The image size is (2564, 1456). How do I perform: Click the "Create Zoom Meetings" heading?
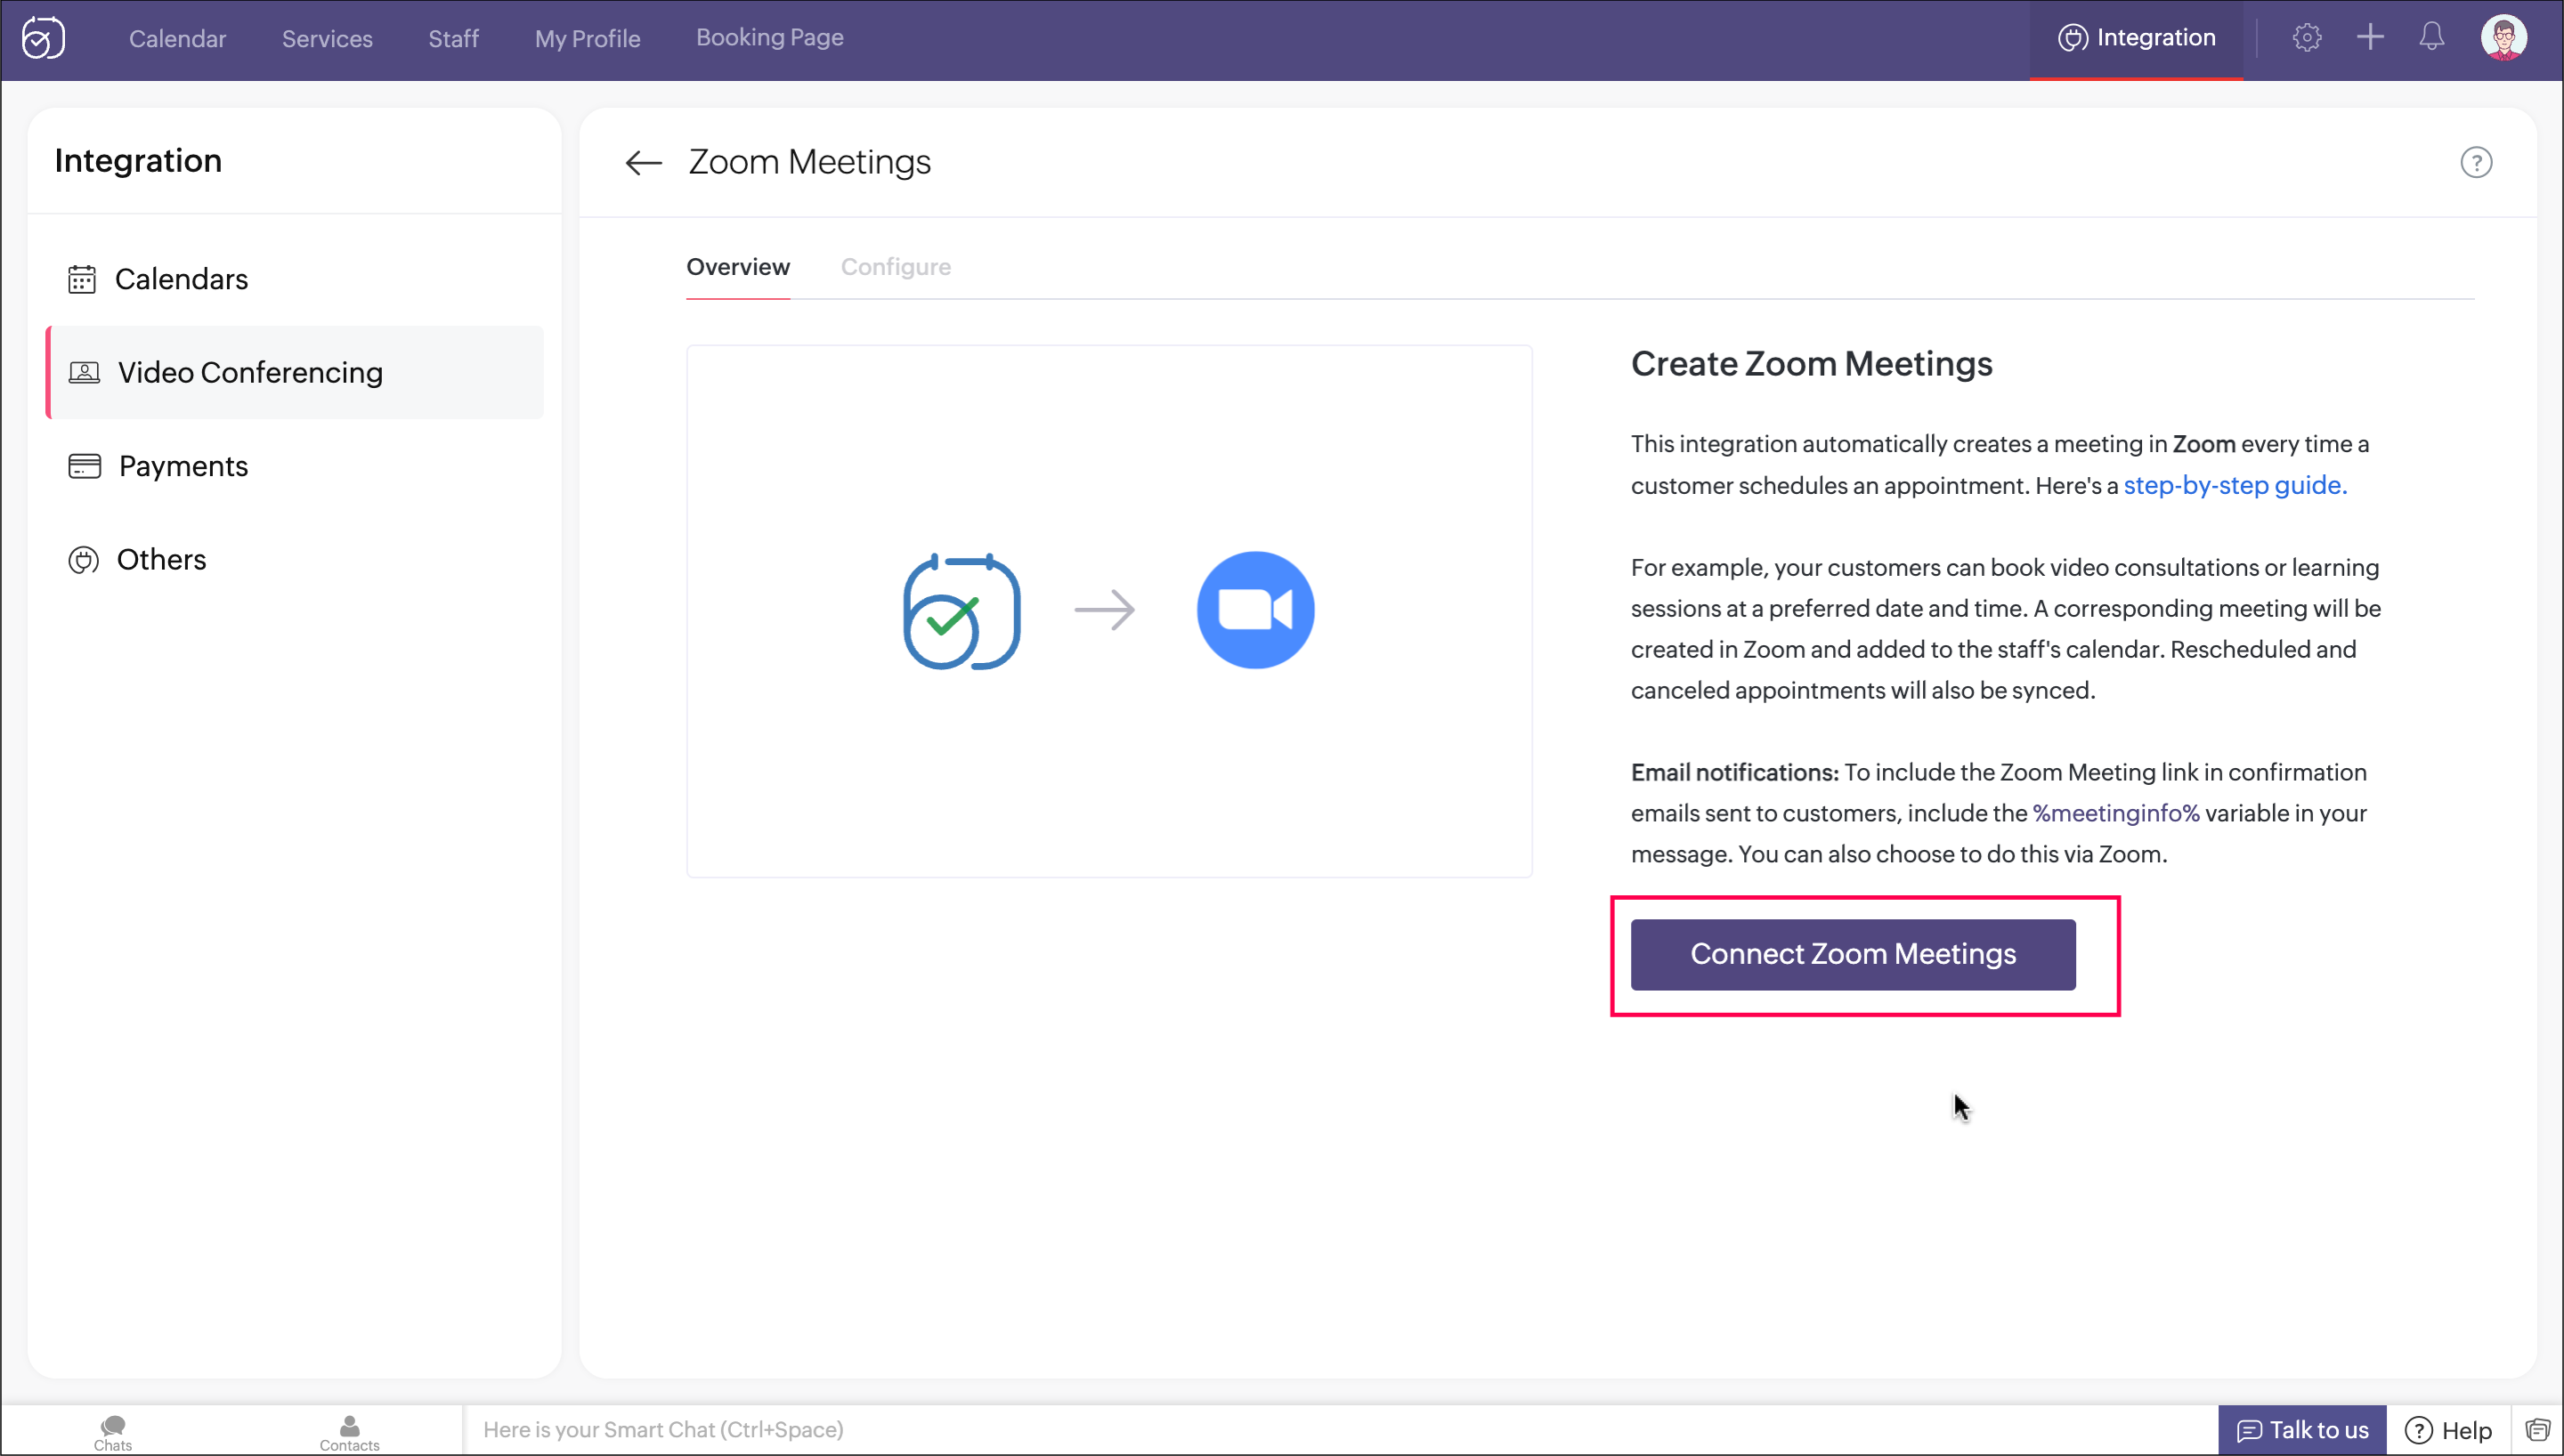click(x=1811, y=364)
